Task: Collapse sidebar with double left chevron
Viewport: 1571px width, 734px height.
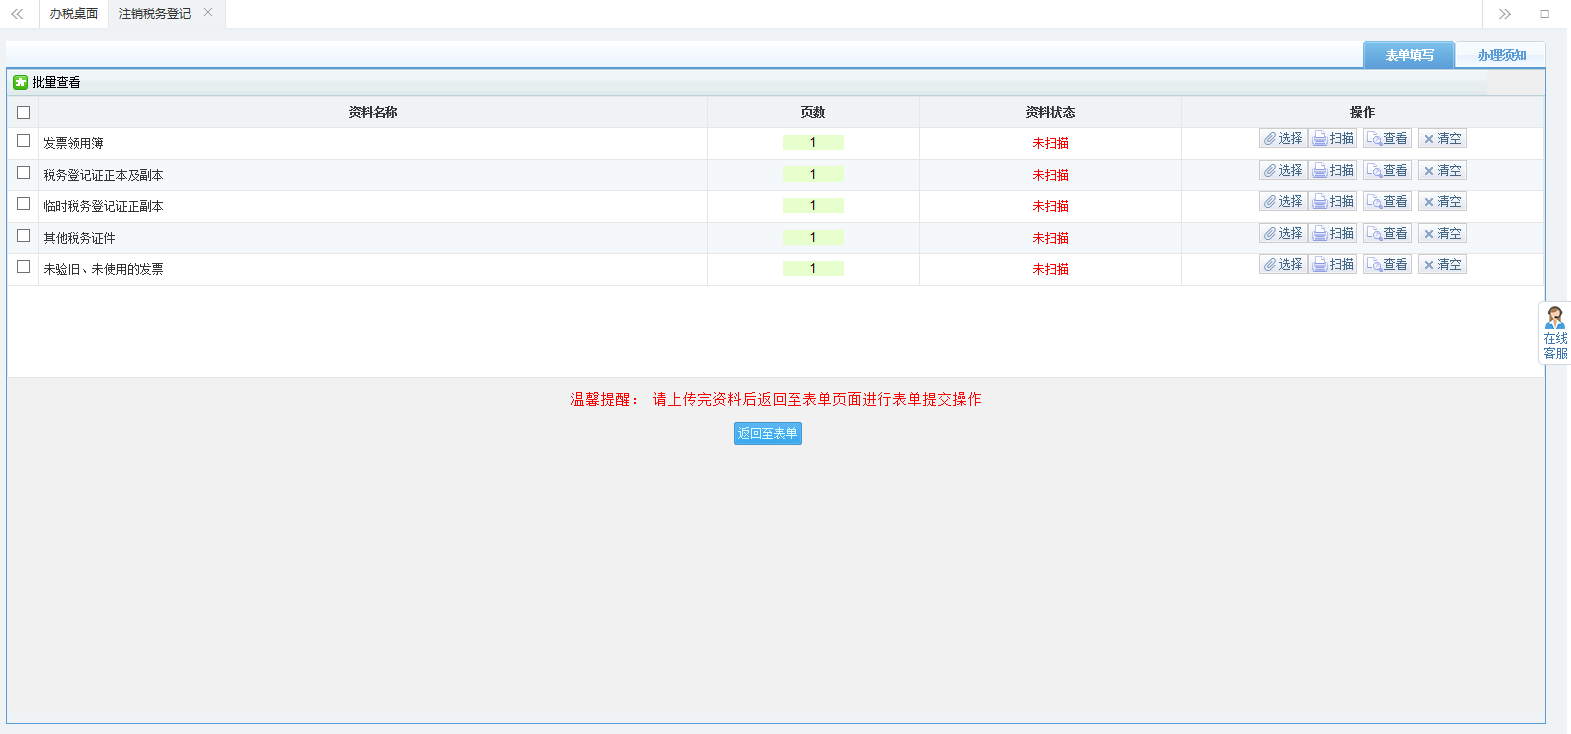Action: (x=17, y=14)
